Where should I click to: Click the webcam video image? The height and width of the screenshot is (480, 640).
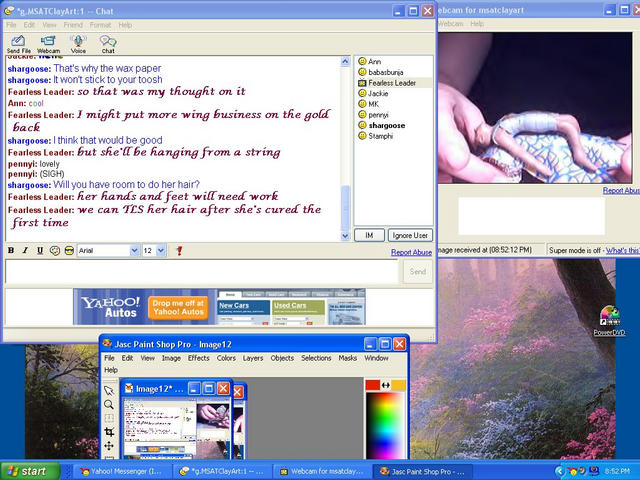click(535, 107)
